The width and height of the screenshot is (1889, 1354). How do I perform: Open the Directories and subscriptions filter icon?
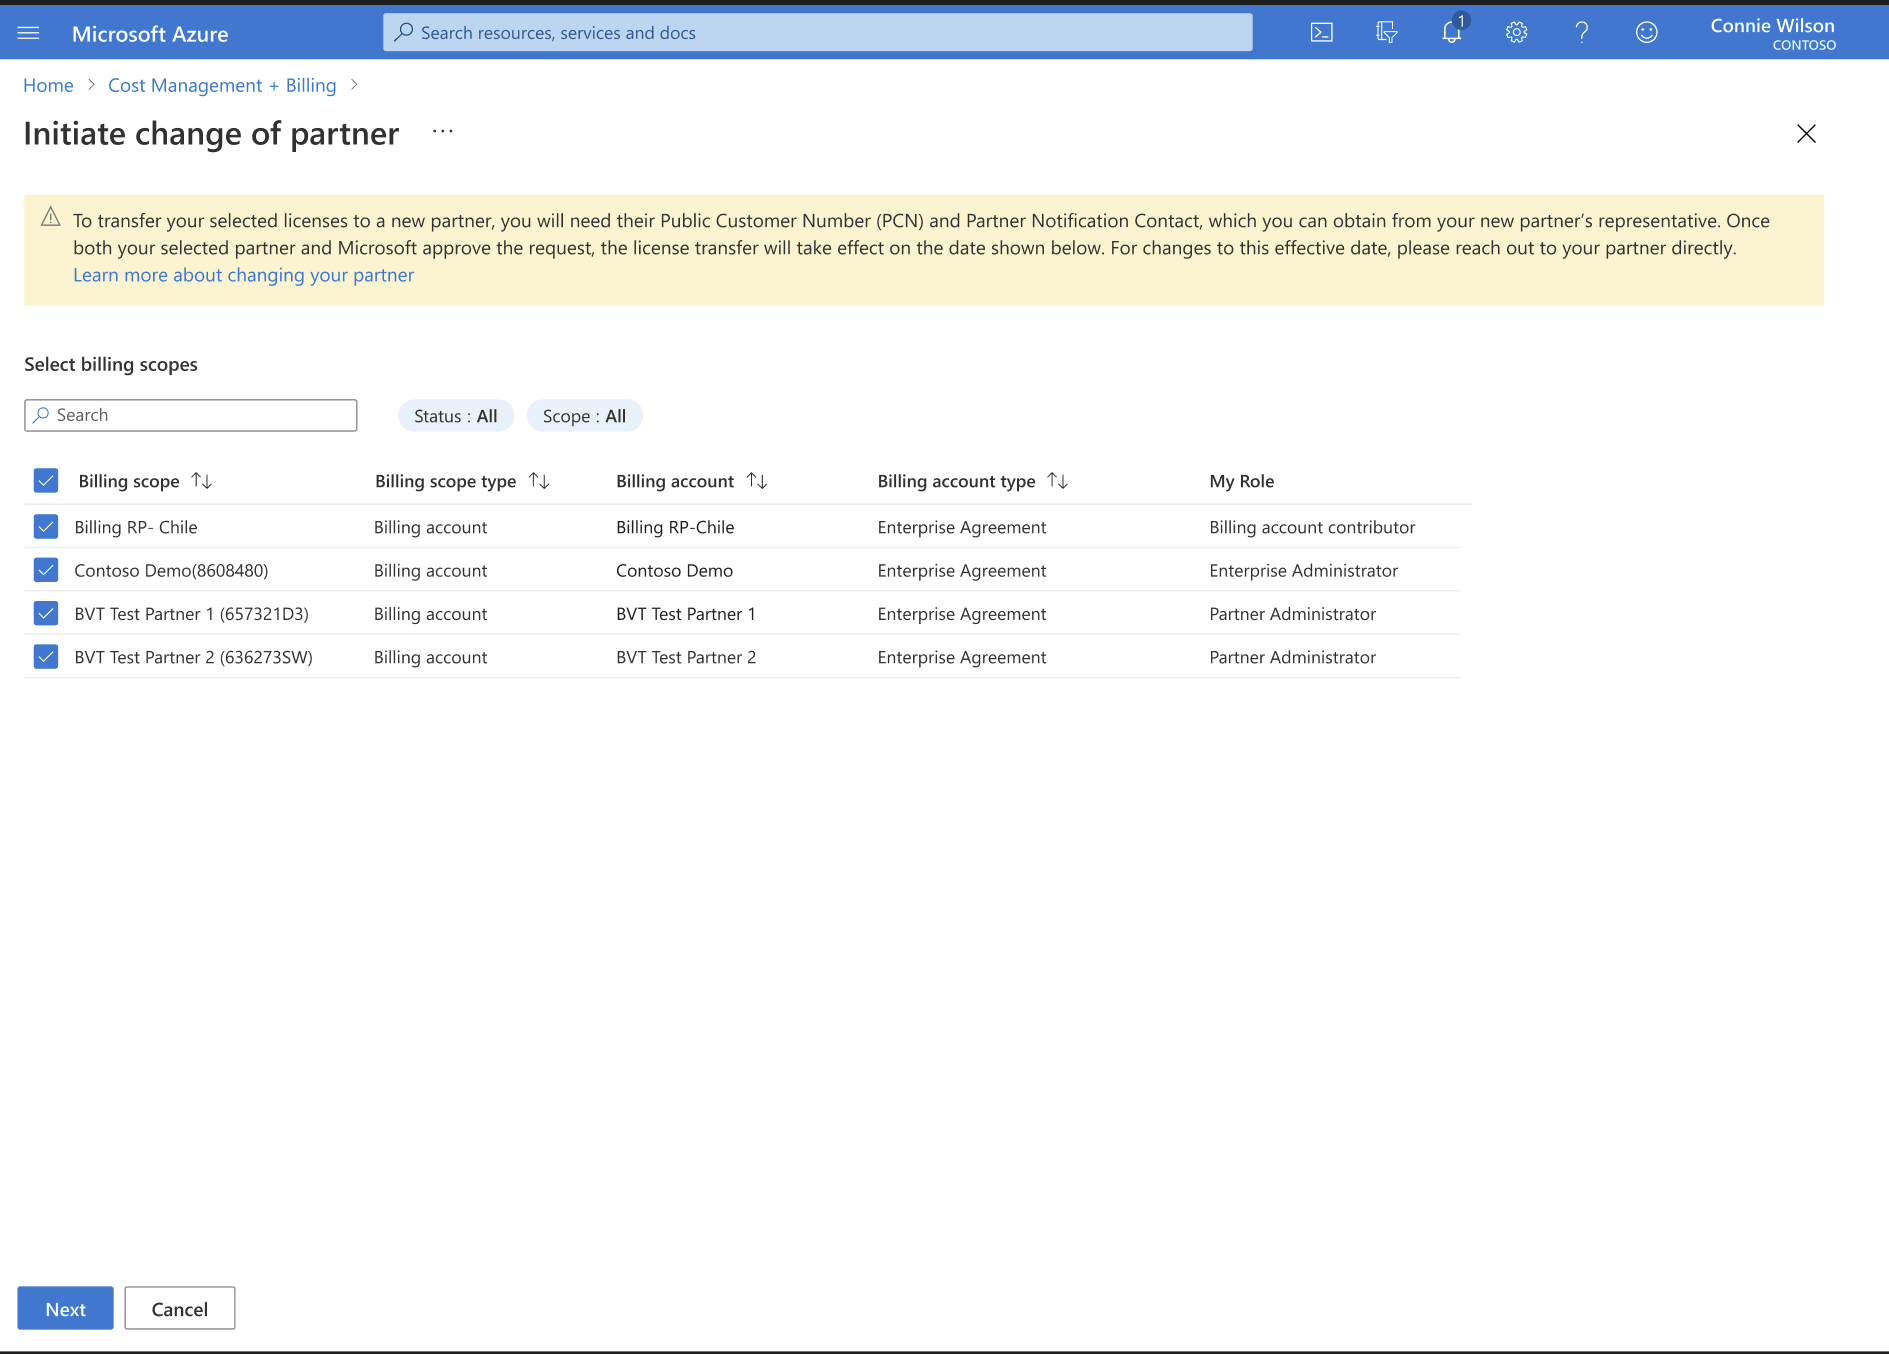(x=1386, y=33)
